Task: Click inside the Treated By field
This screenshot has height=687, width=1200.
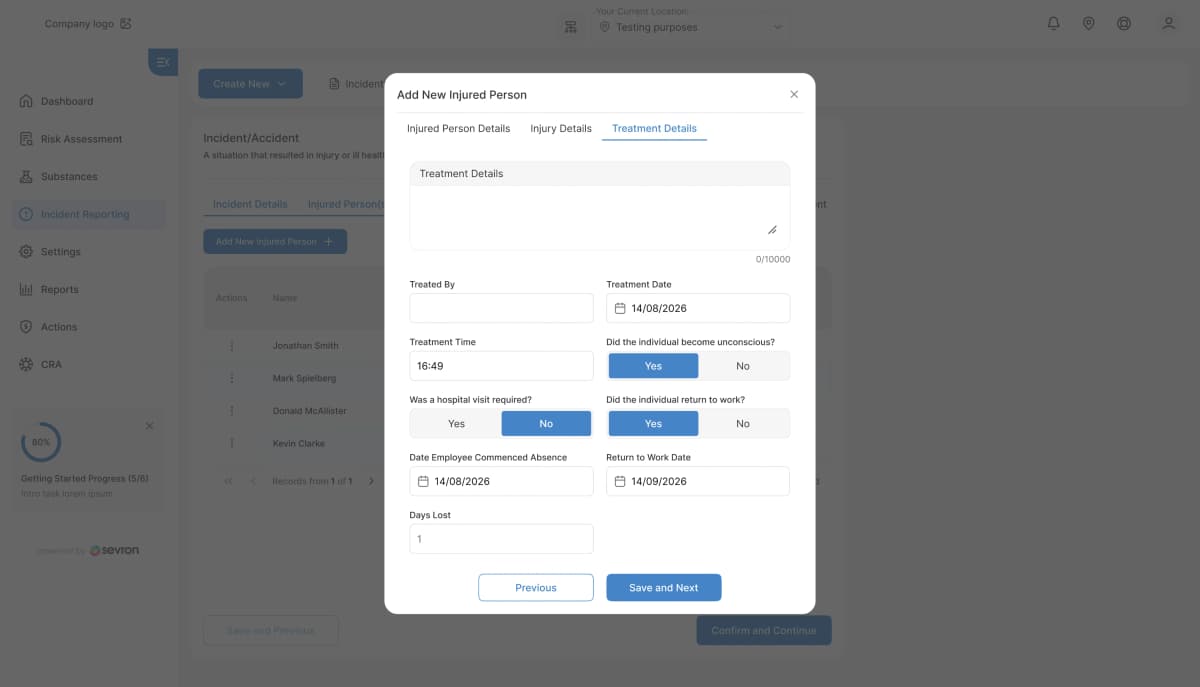Action: (500, 308)
